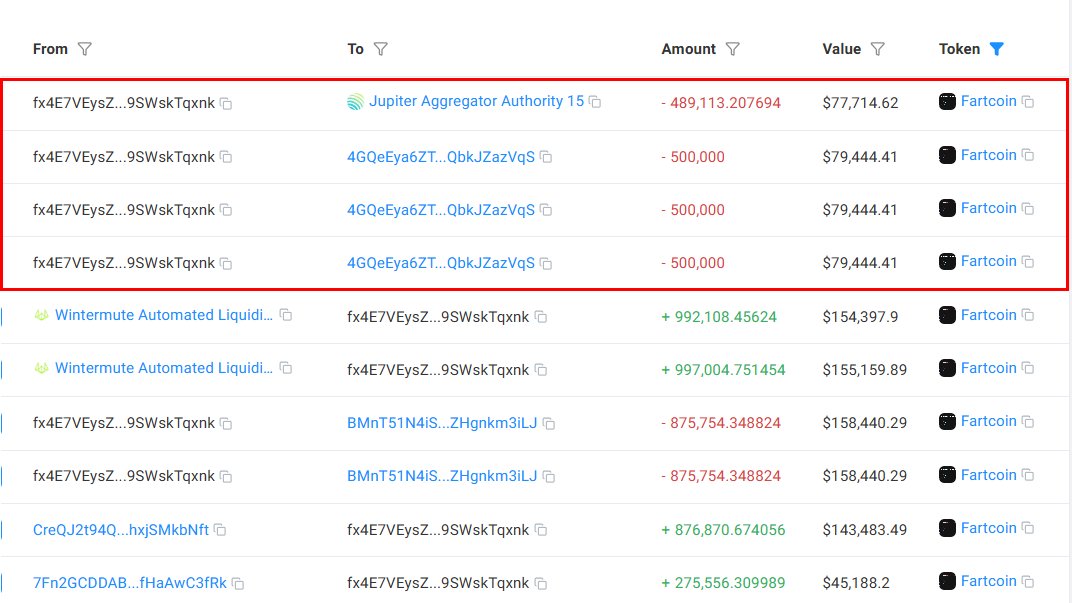This screenshot has width=1072, height=603.
Task: Select the amount + 992,108.45624
Action: pyautogui.click(x=719, y=317)
